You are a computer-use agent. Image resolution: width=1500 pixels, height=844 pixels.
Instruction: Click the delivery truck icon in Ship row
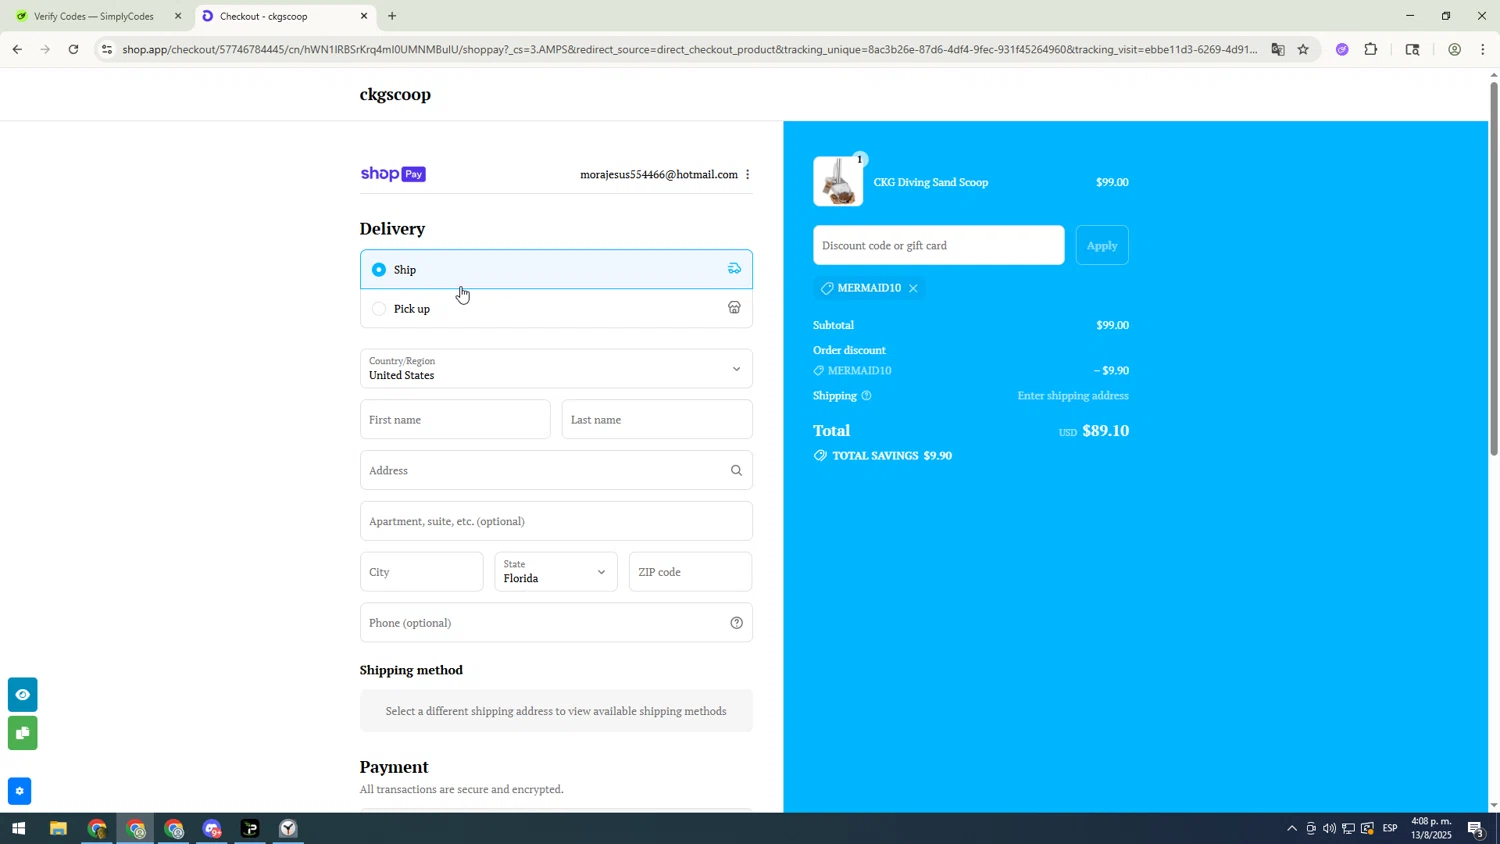click(734, 269)
